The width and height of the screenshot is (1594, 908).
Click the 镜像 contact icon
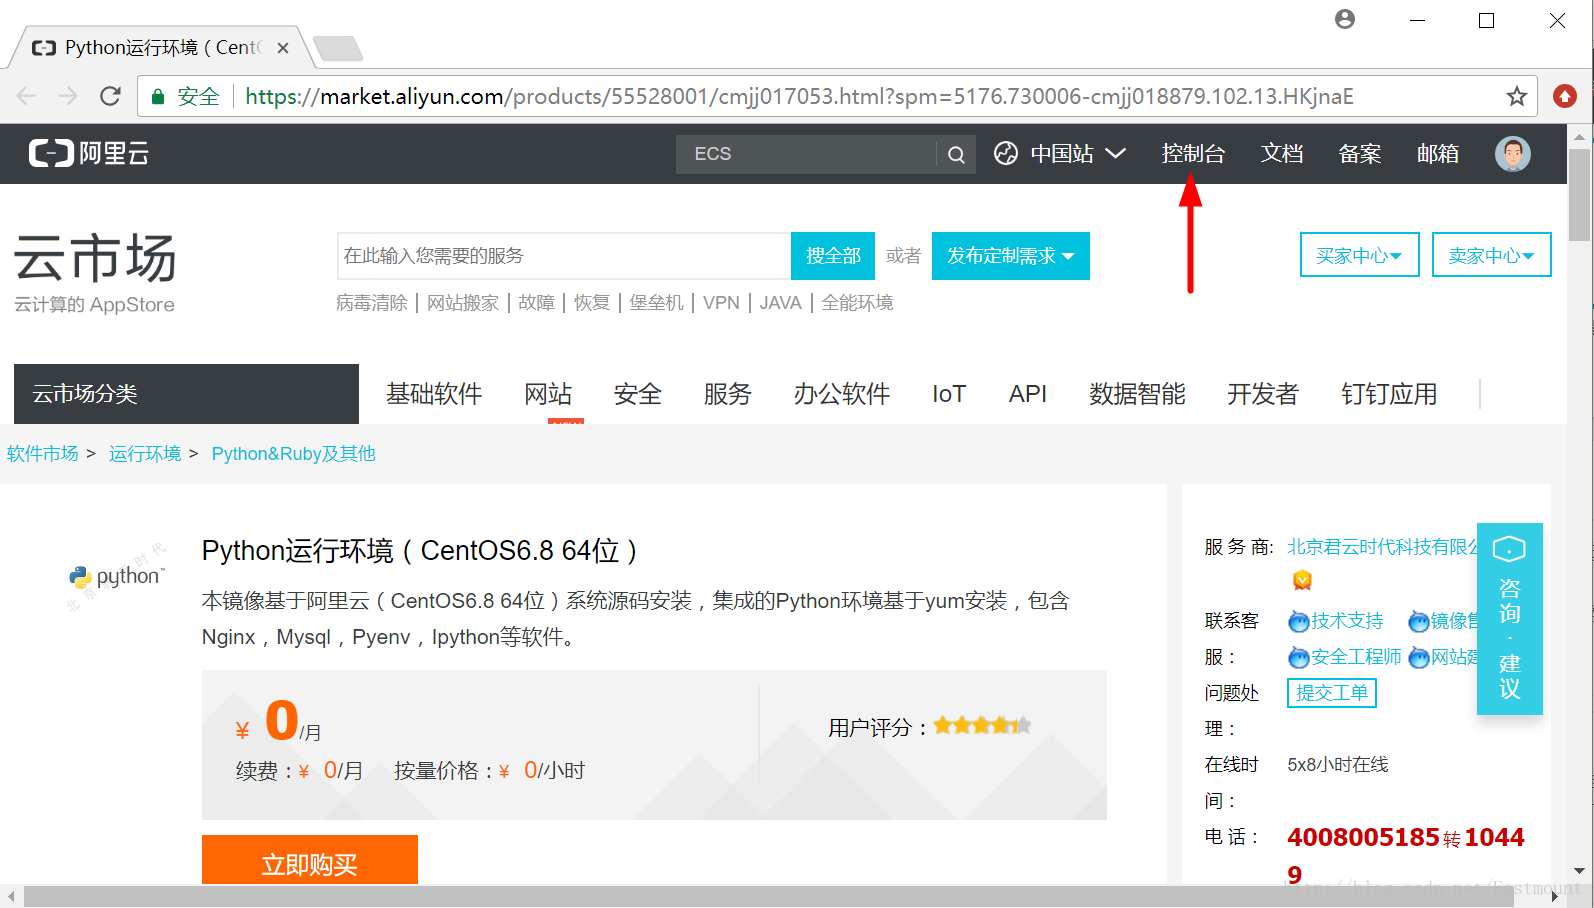point(1418,621)
